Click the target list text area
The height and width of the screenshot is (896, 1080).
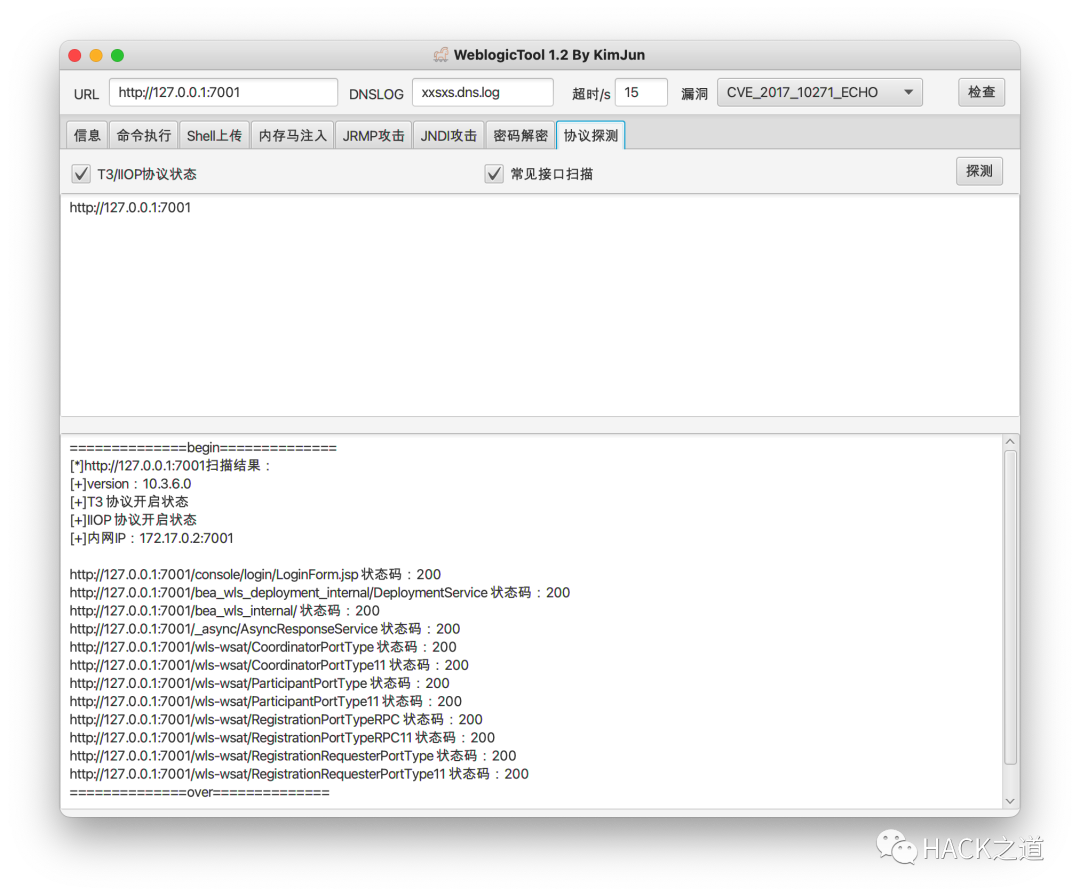(540, 305)
